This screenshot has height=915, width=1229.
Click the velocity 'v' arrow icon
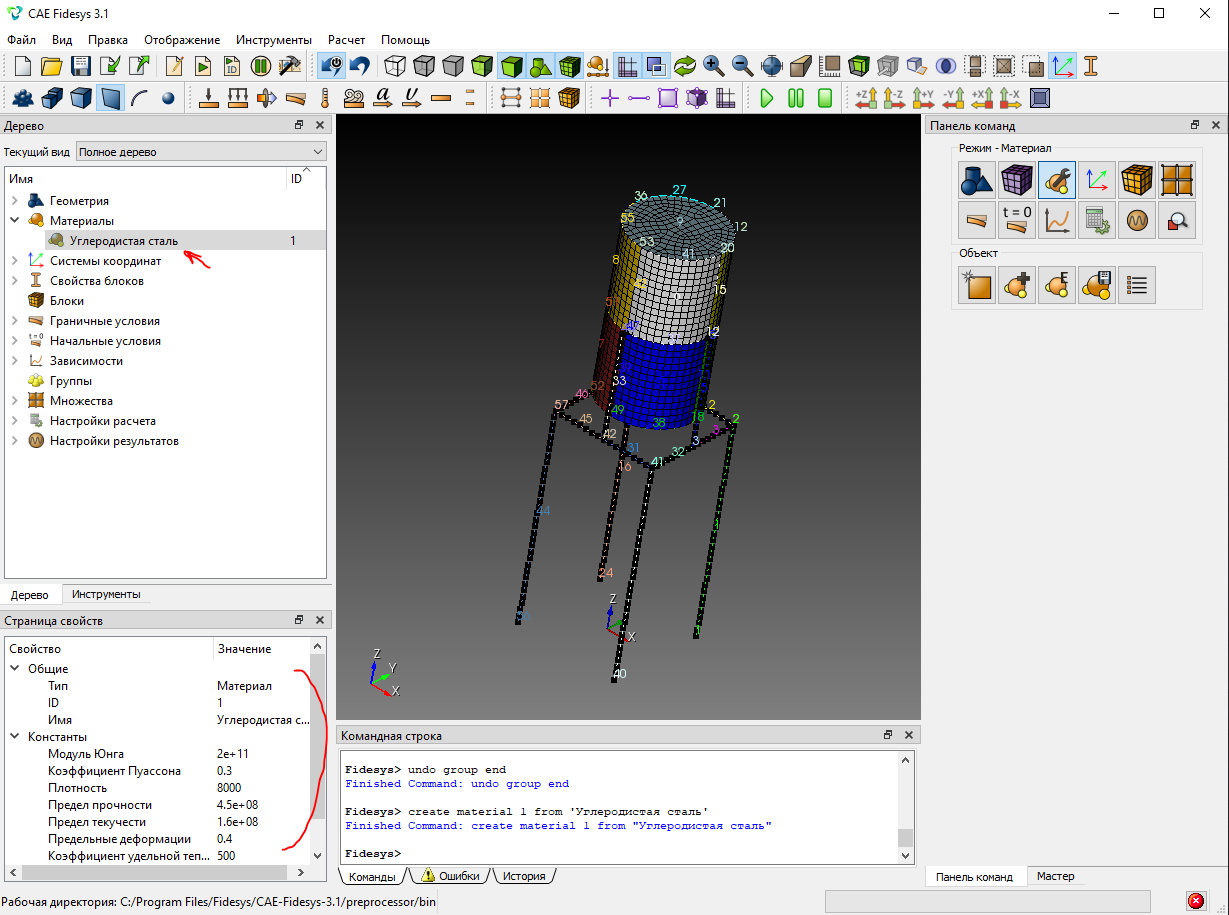412,98
